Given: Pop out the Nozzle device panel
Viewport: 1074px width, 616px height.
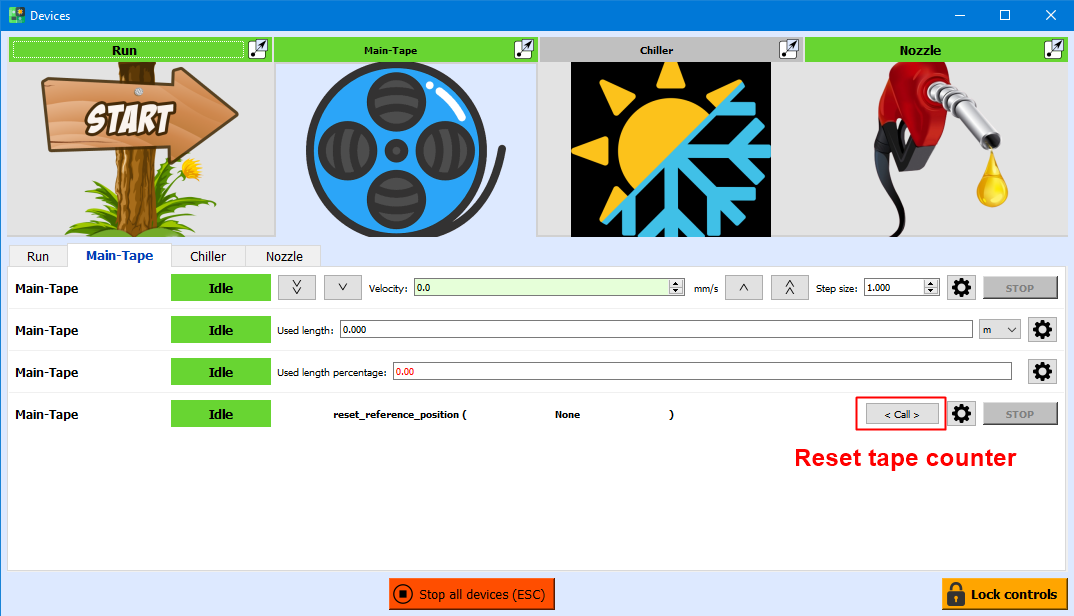Looking at the screenshot, I should coord(1053,49).
